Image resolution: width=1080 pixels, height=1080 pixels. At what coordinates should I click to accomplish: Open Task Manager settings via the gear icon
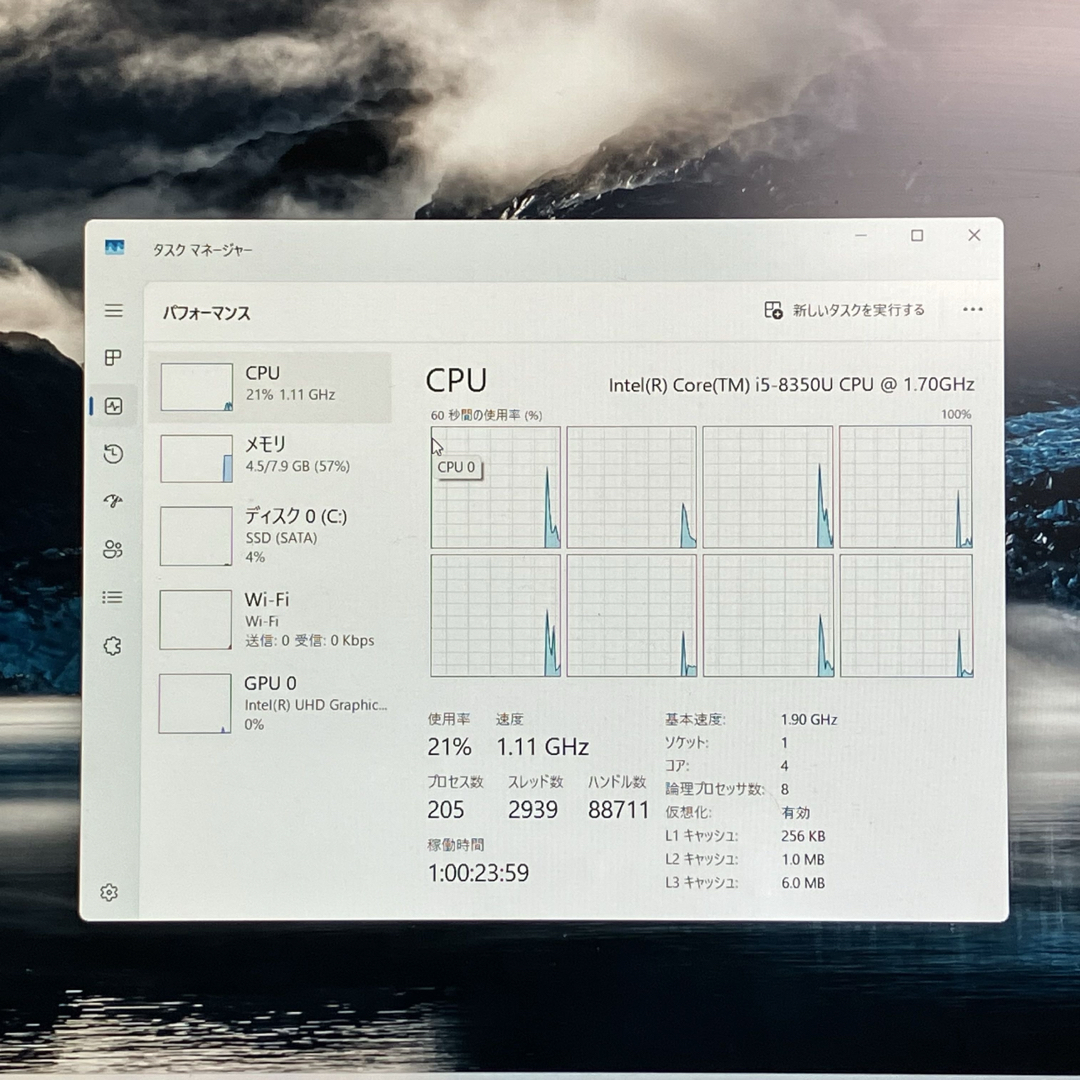coord(109,893)
